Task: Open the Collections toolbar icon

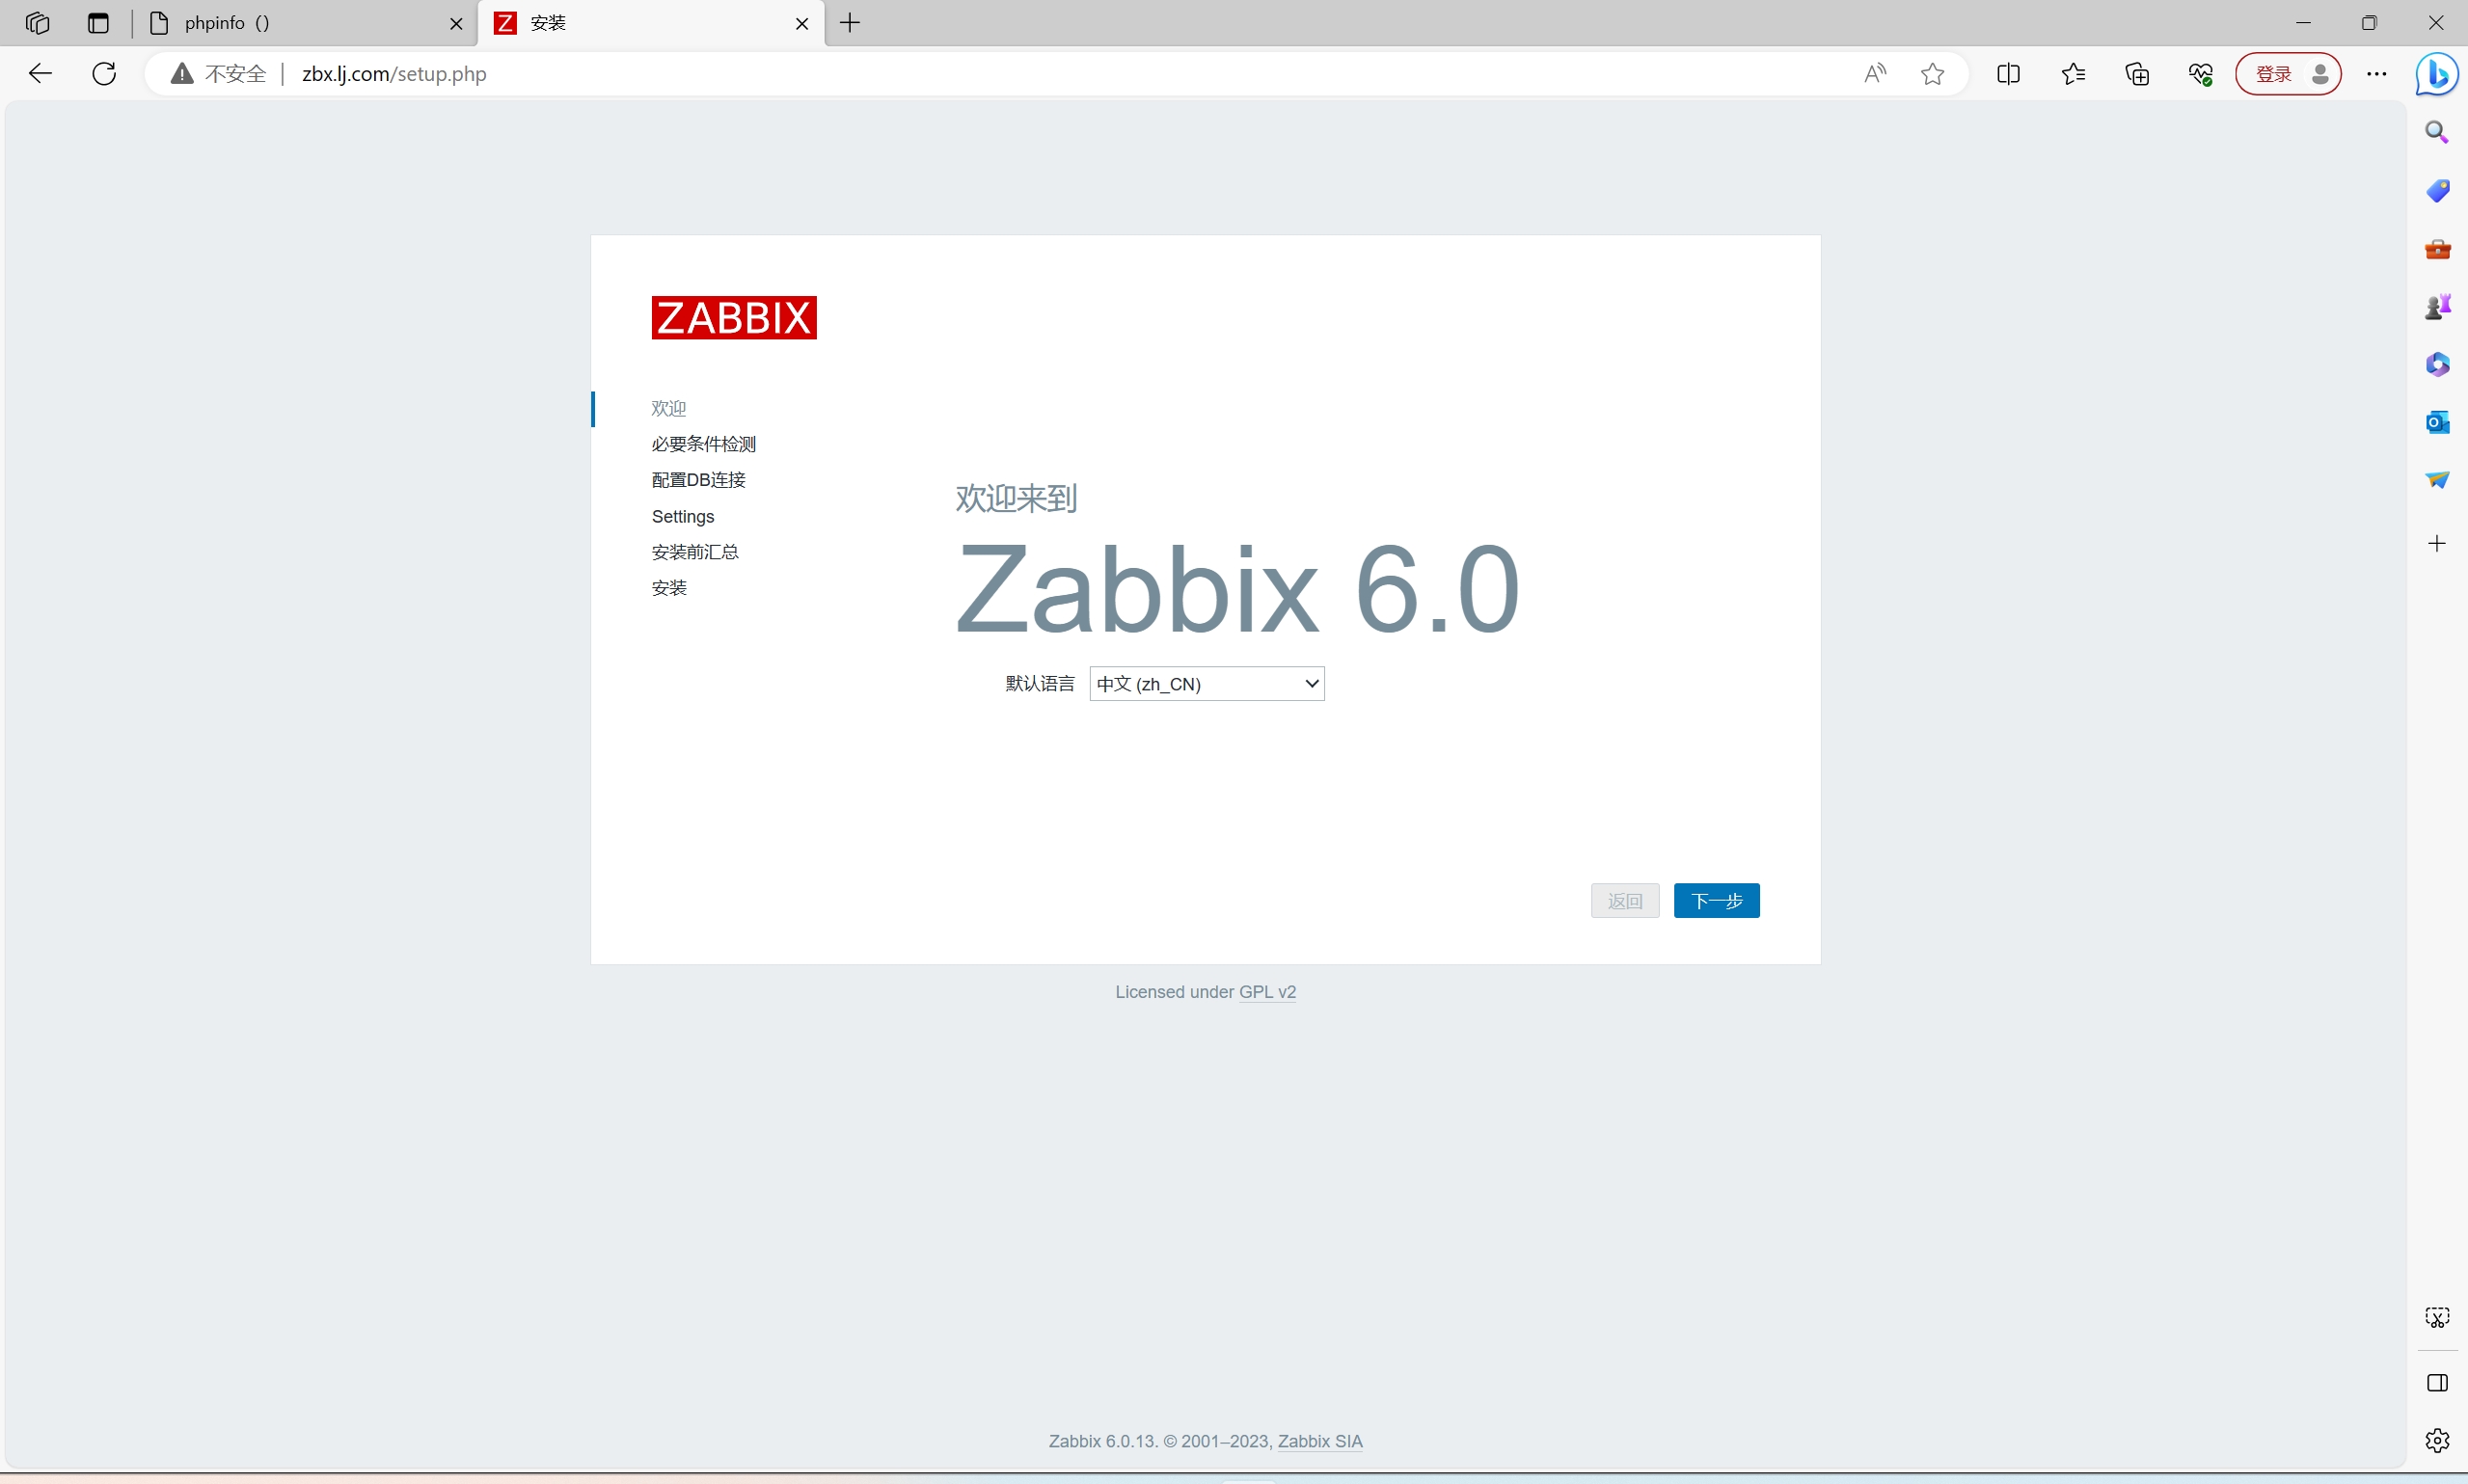Action: coord(2137,74)
